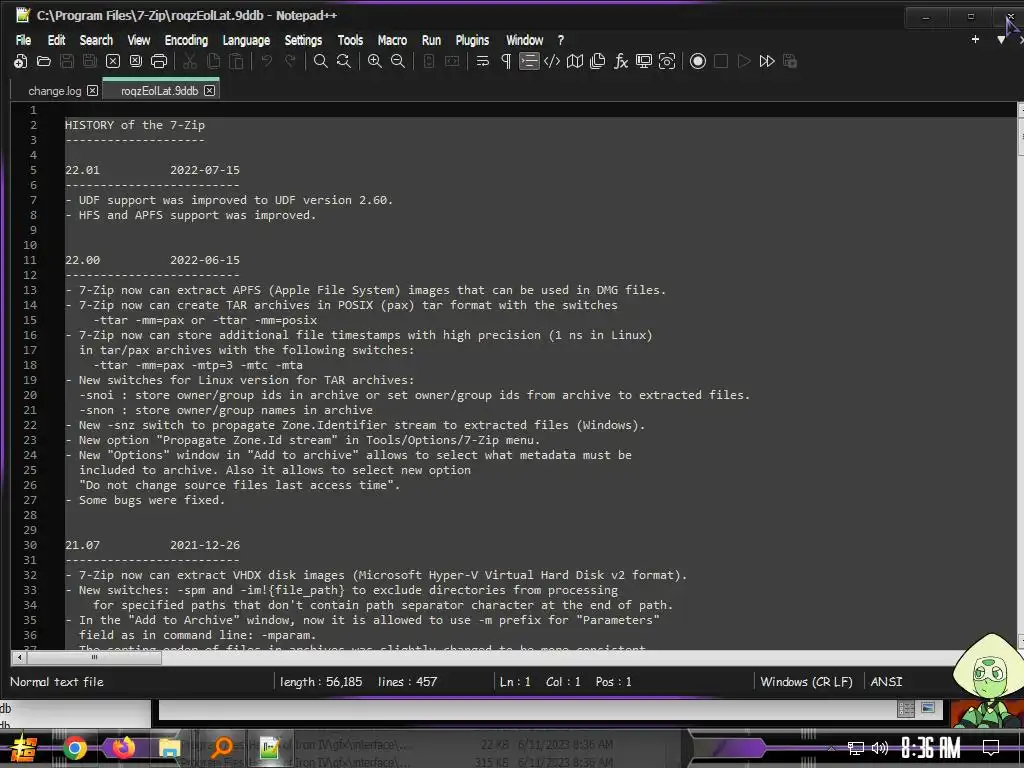Toggle word wrap in the toolbar

(x=483, y=61)
